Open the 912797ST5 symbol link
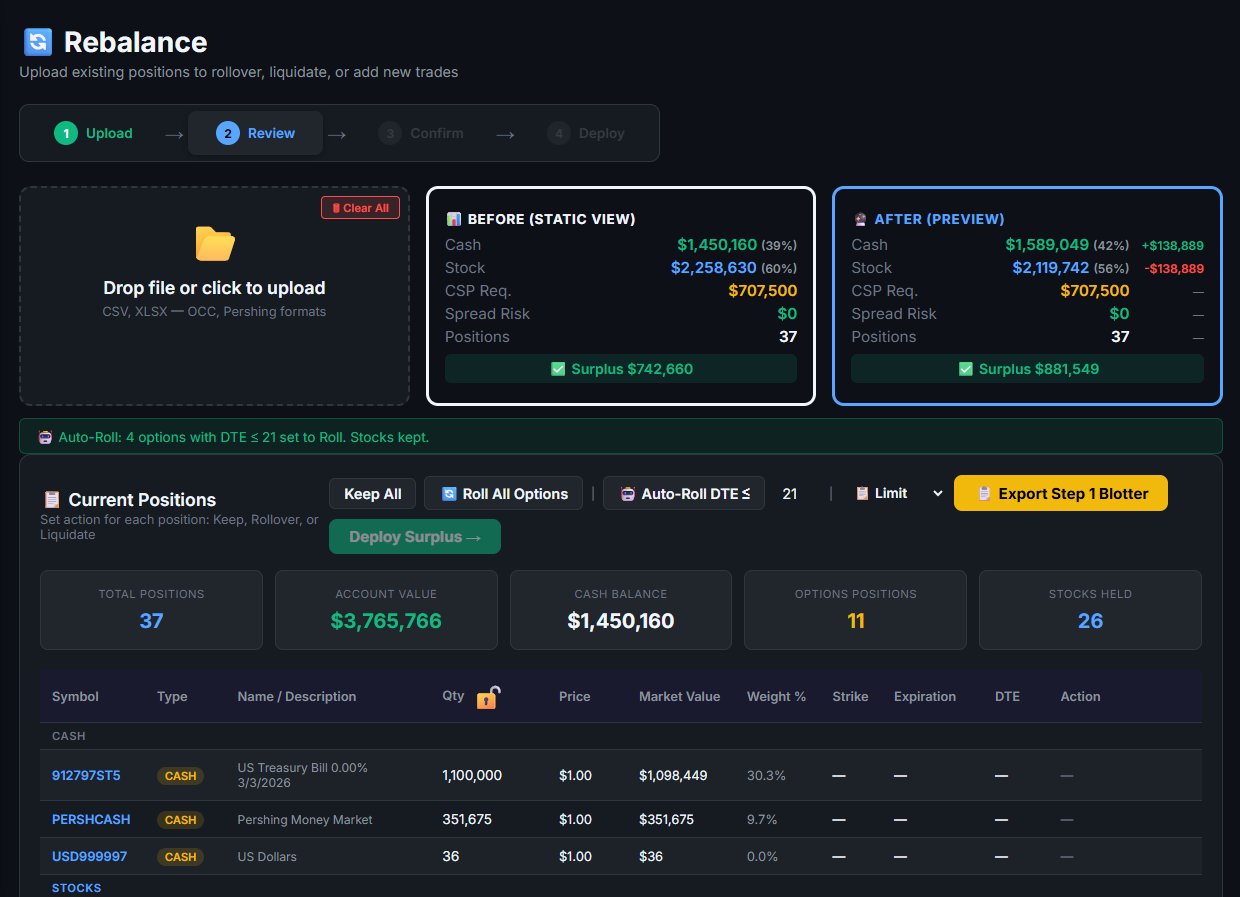 pos(86,775)
